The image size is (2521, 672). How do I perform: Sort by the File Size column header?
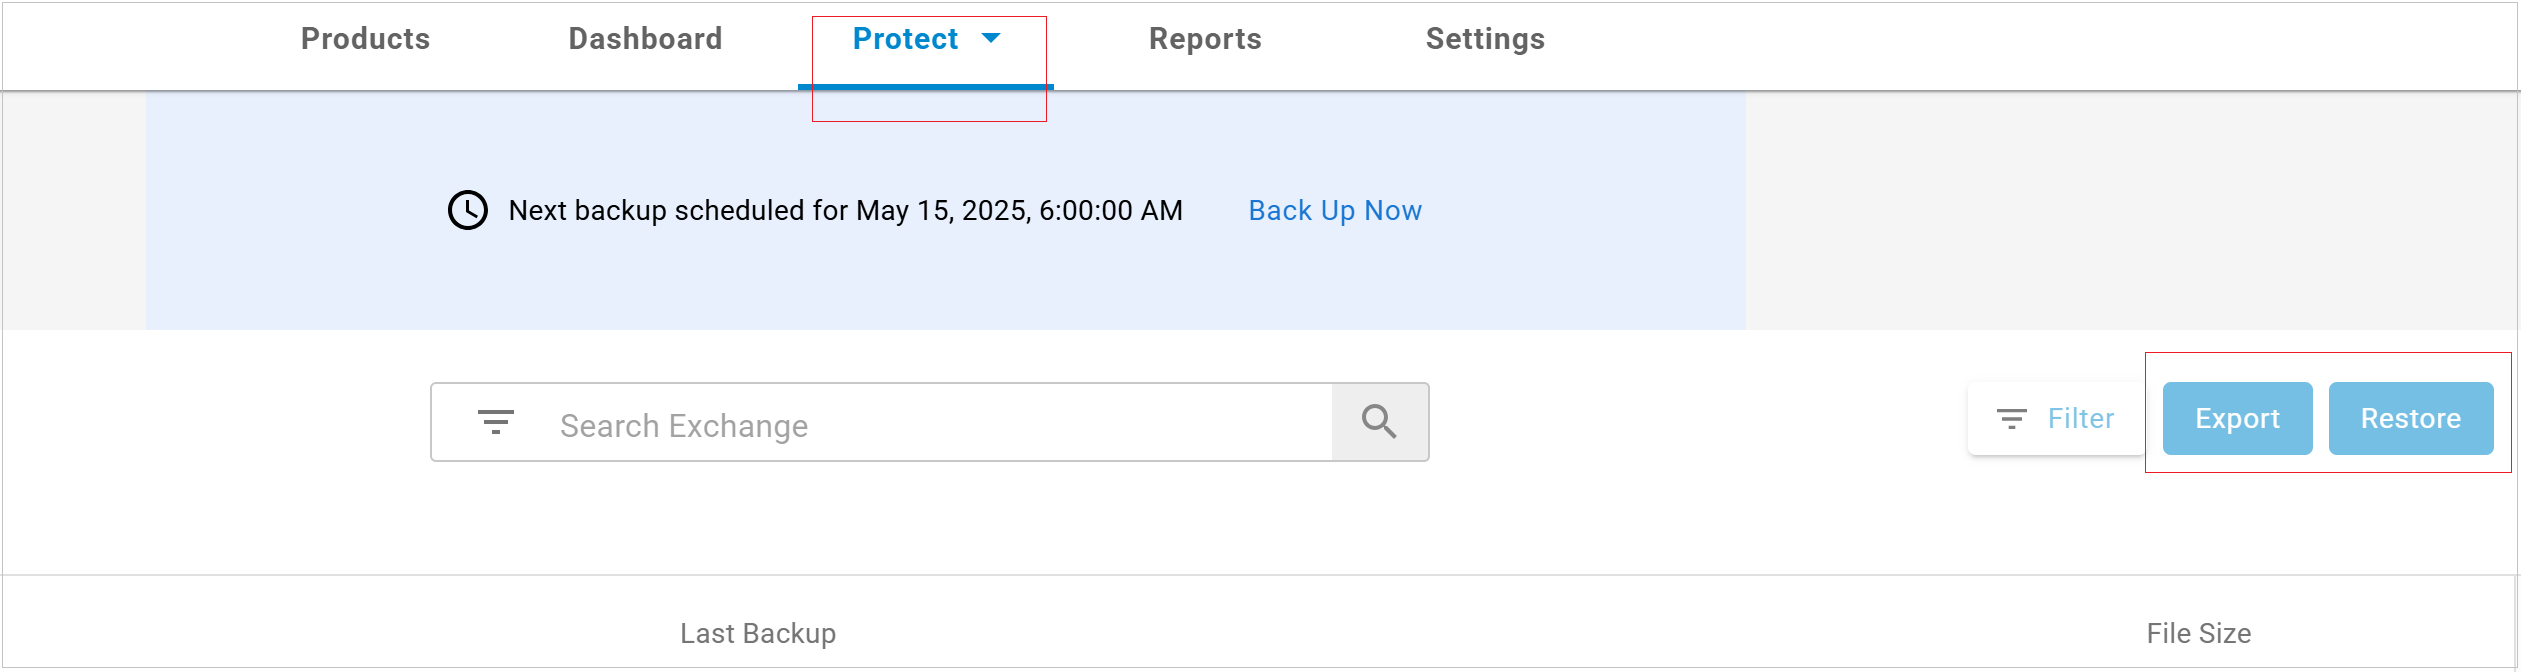tap(2198, 633)
